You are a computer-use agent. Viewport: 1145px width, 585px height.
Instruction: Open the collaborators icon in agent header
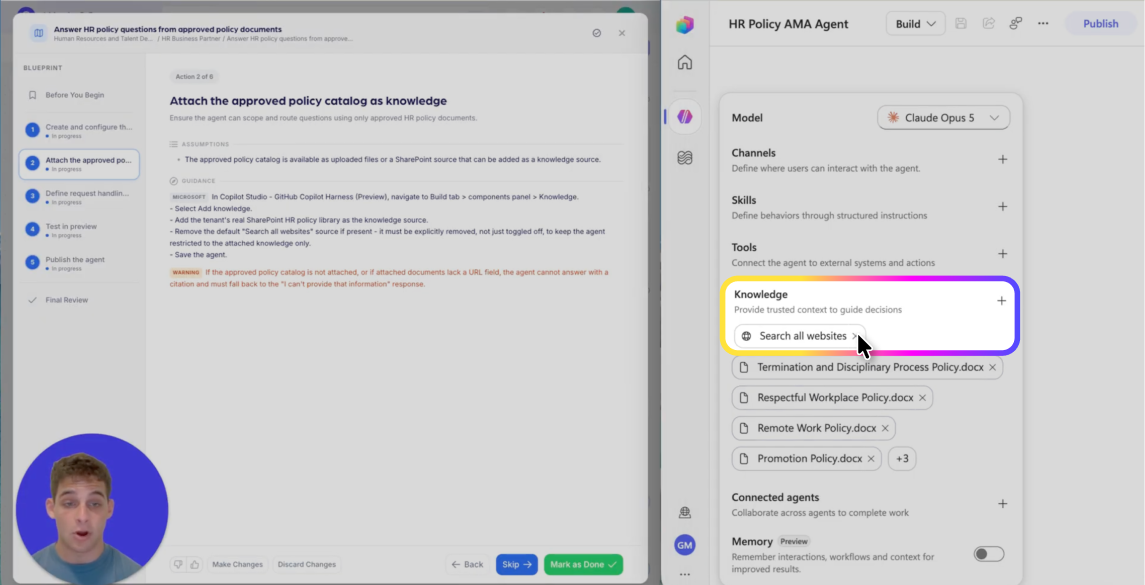[1015, 23]
